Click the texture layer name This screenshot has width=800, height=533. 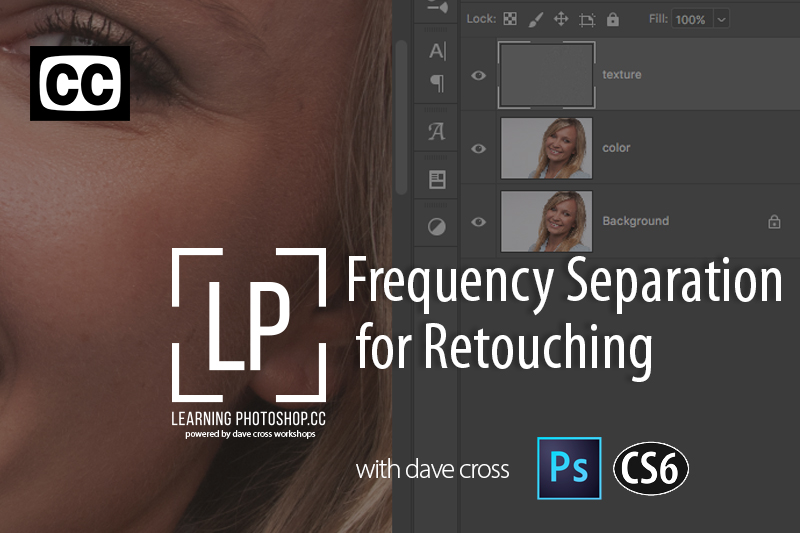[621, 74]
